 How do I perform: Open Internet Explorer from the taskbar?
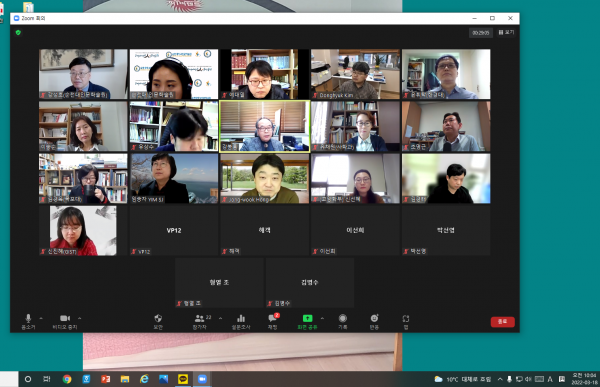tap(144, 379)
